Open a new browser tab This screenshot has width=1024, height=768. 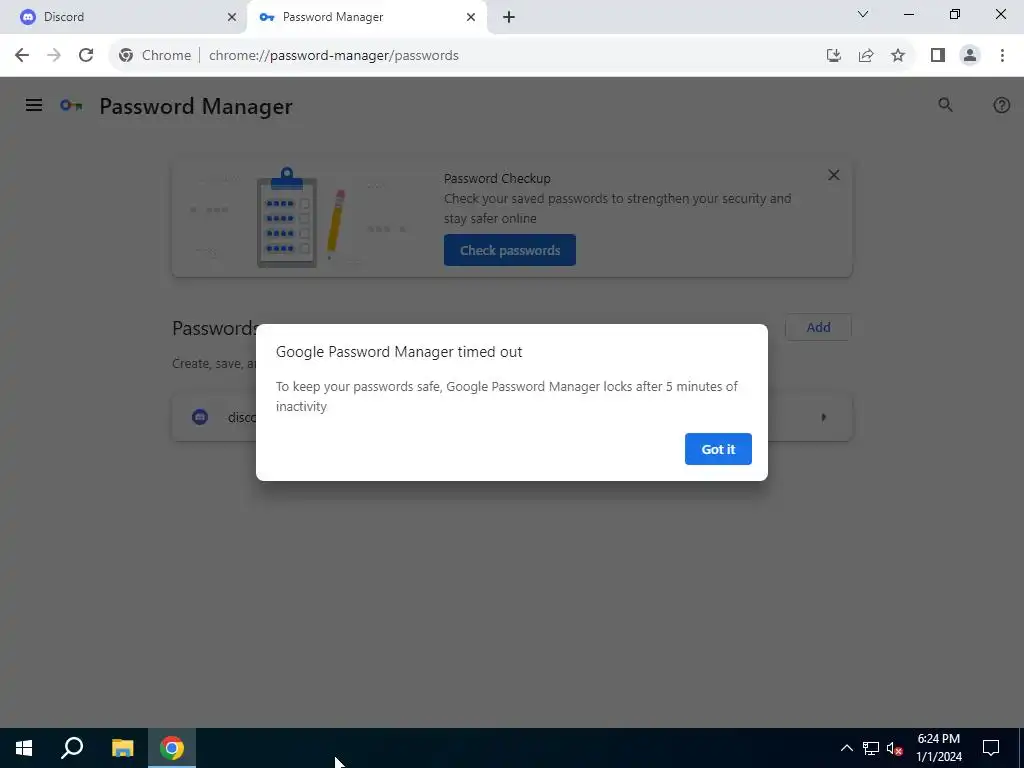[509, 17]
